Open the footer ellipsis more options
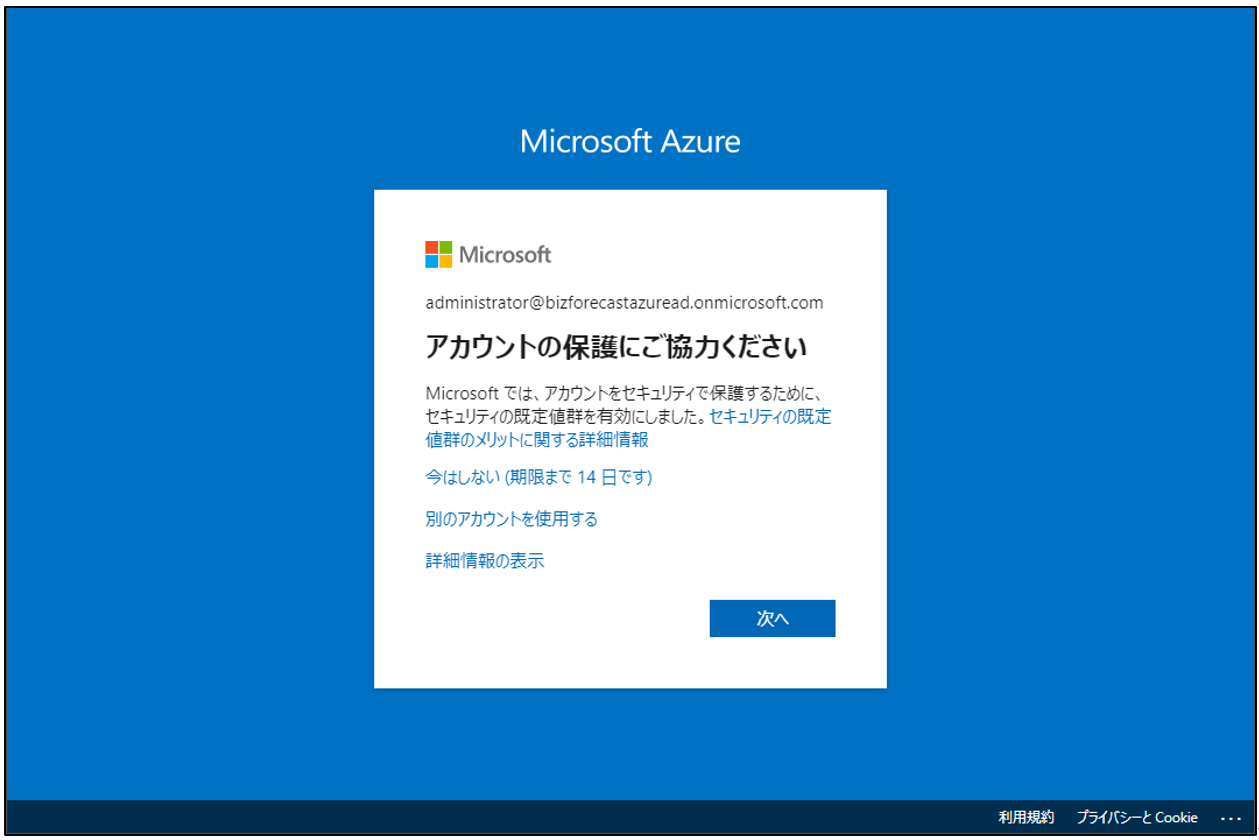 (1230, 818)
